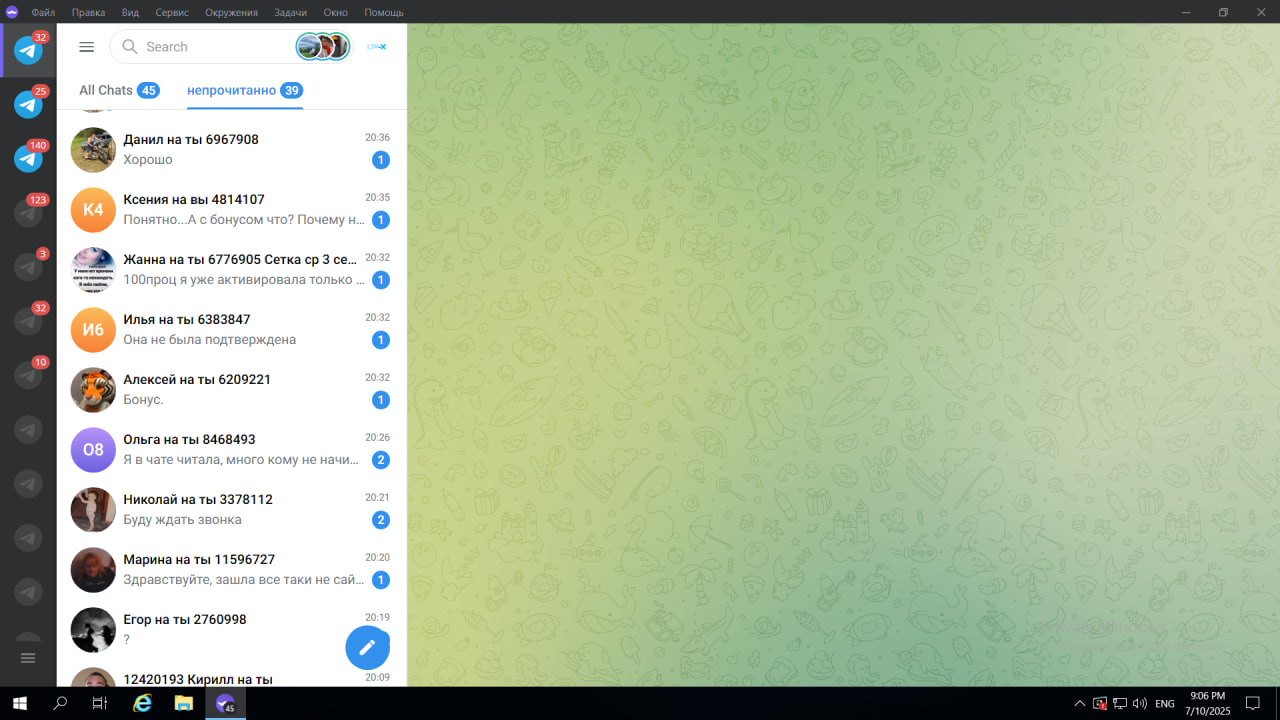This screenshot has height=720, width=1280.
Task: Open chat Илья на ты 6383847
Action: 232,330
